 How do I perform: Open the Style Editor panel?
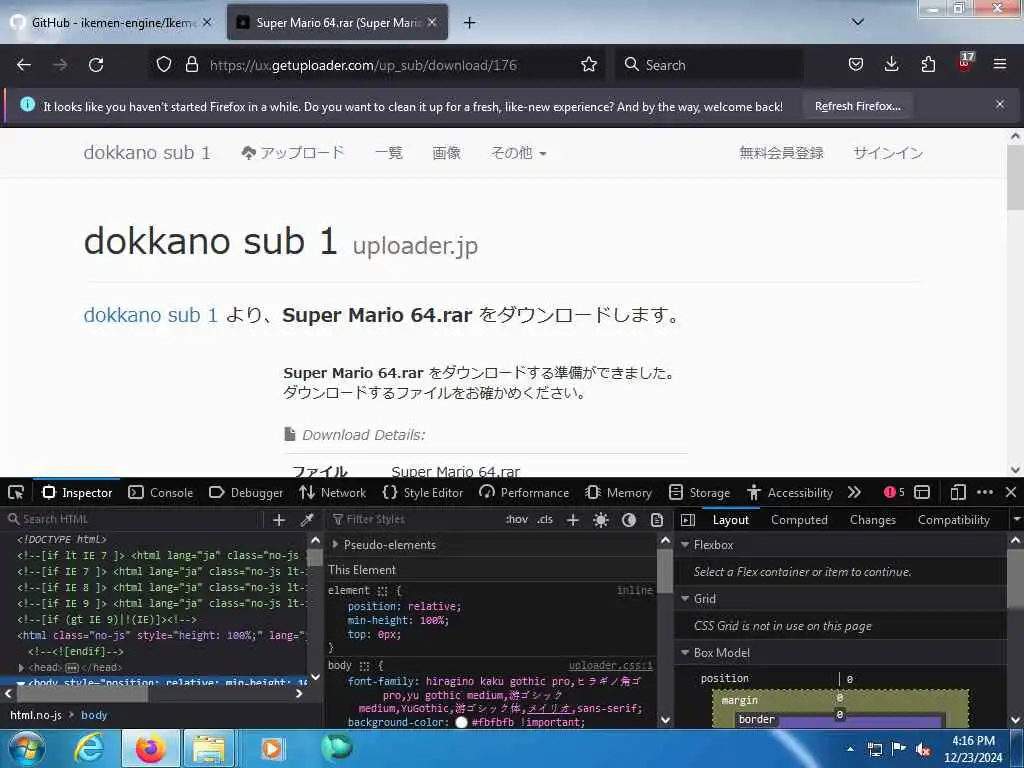coord(423,492)
